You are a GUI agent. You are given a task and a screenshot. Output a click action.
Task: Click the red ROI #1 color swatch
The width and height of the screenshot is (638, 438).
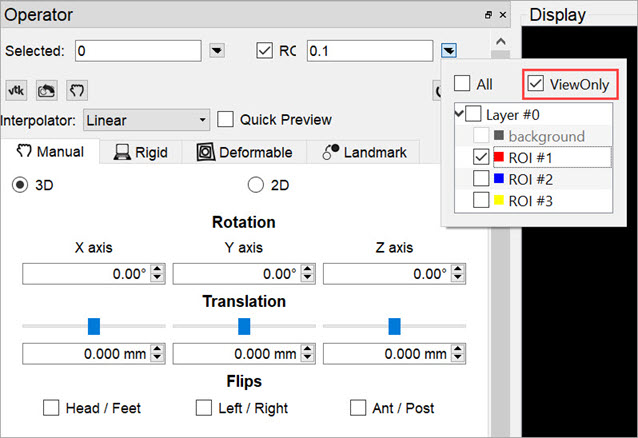[498, 158]
